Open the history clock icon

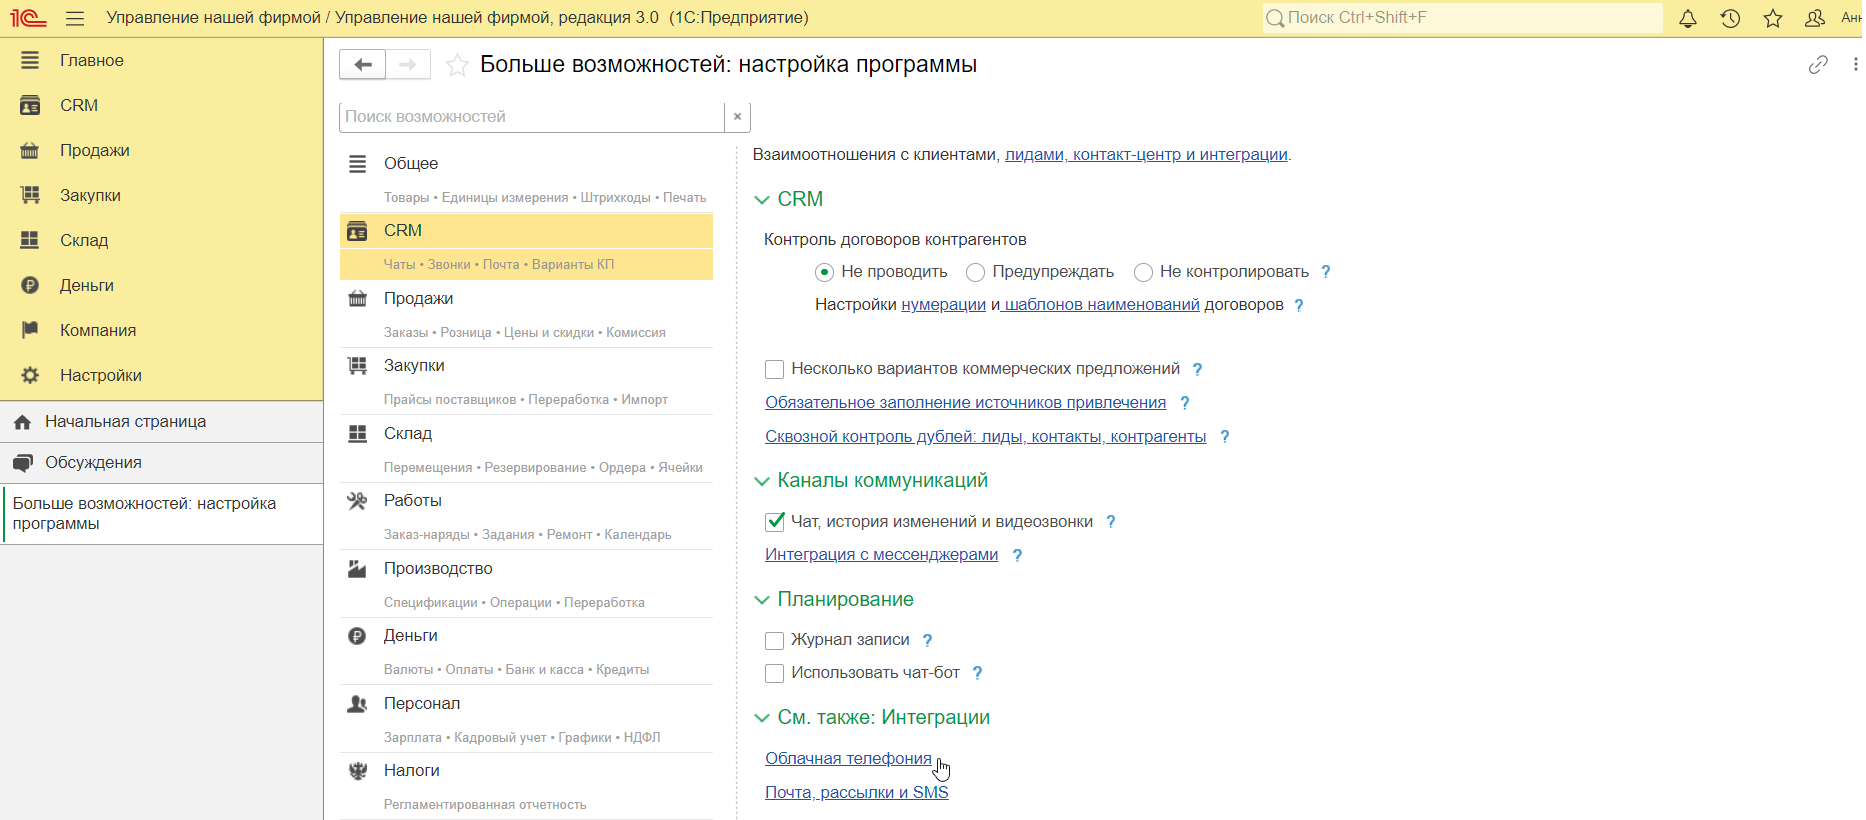click(1730, 18)
